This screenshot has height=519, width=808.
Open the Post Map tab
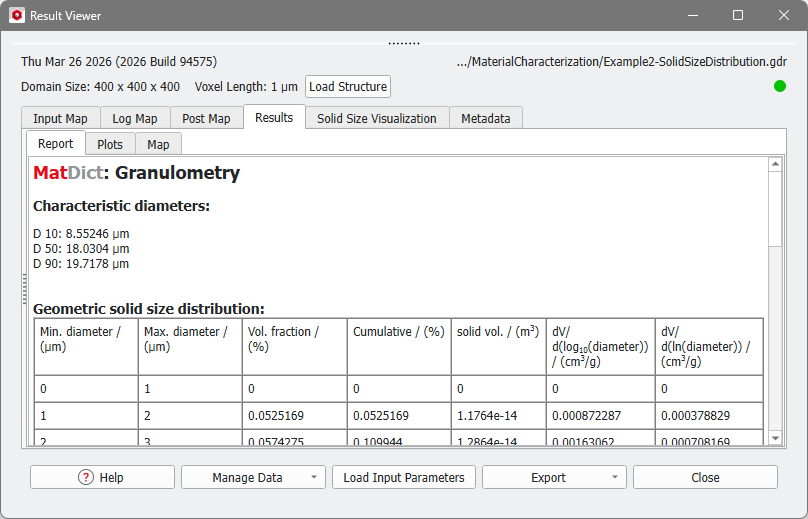click(206, 119)
